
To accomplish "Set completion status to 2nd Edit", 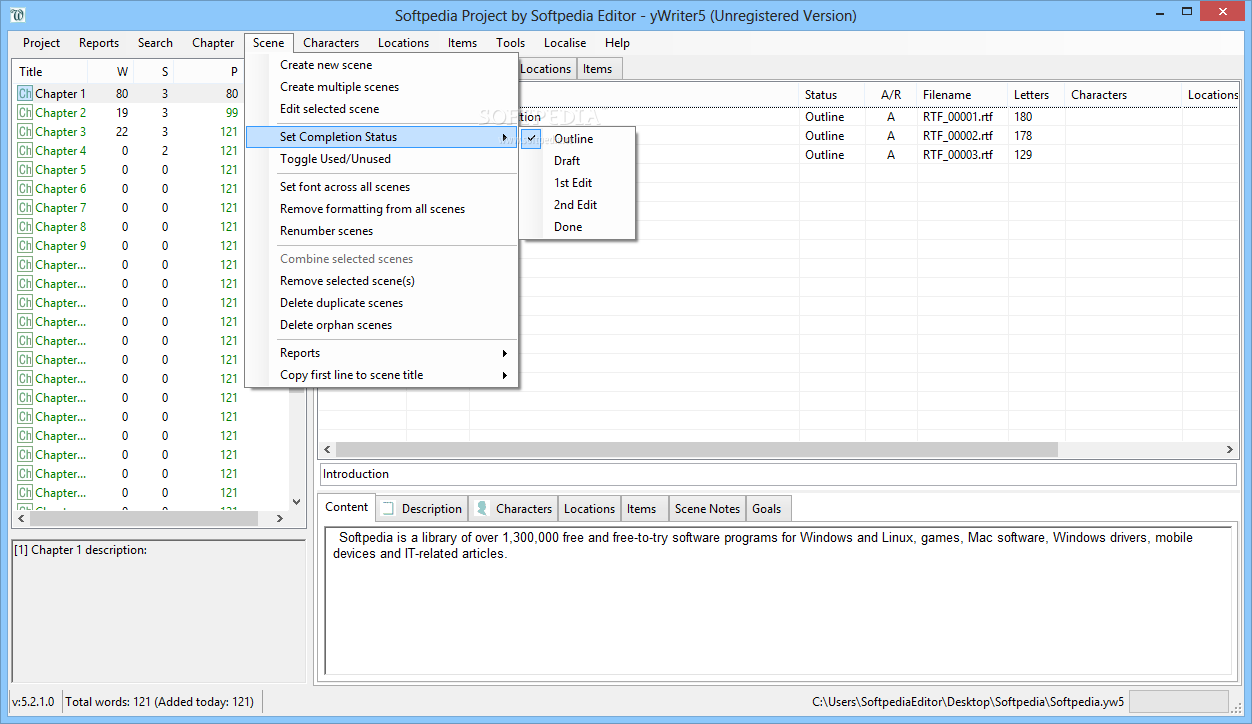I will [x=577, y=205].
